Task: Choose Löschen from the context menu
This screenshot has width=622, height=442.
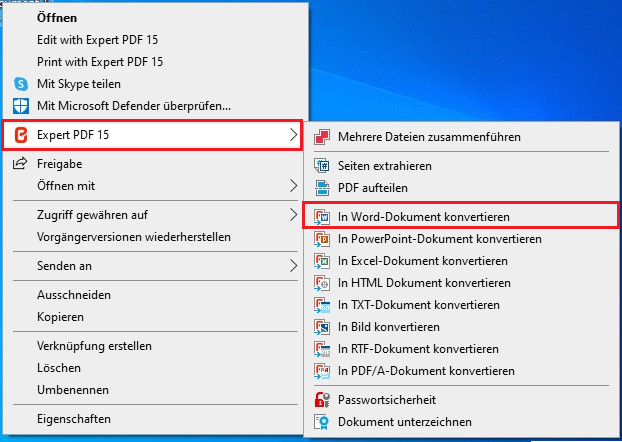Action: (x=59, y=368)
